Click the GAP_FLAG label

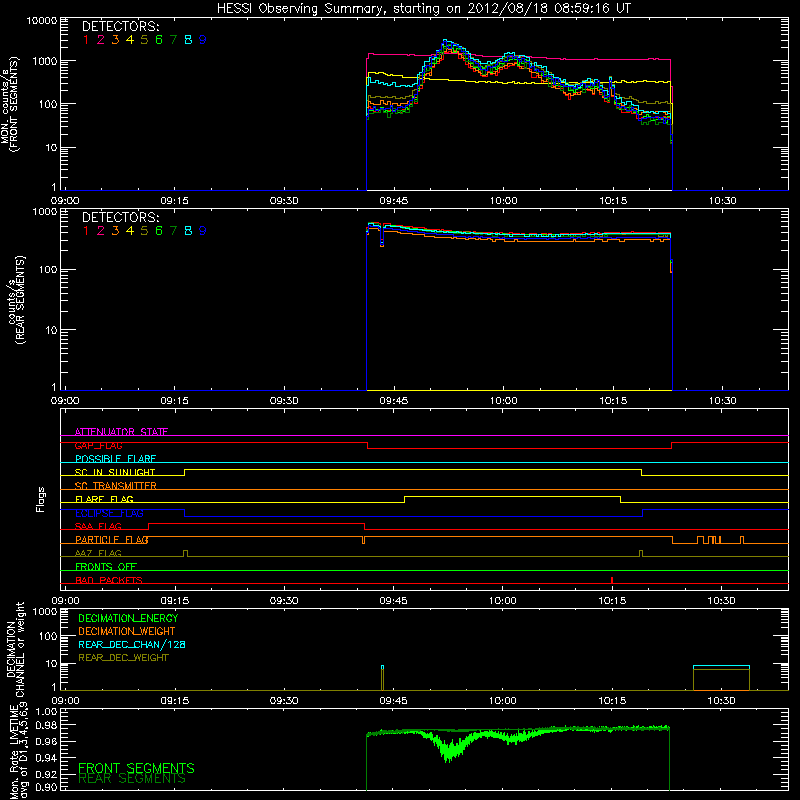click(x=98, y=445)
